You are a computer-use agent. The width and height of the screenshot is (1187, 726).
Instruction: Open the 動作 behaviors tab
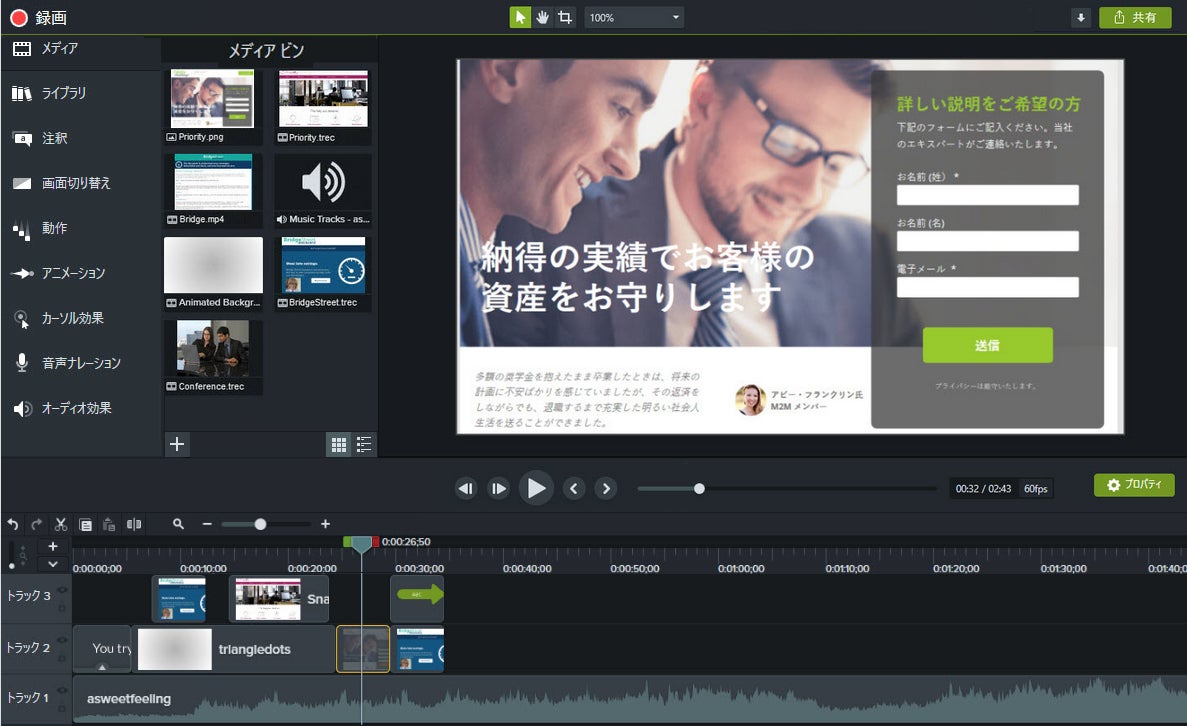(80, 228)
